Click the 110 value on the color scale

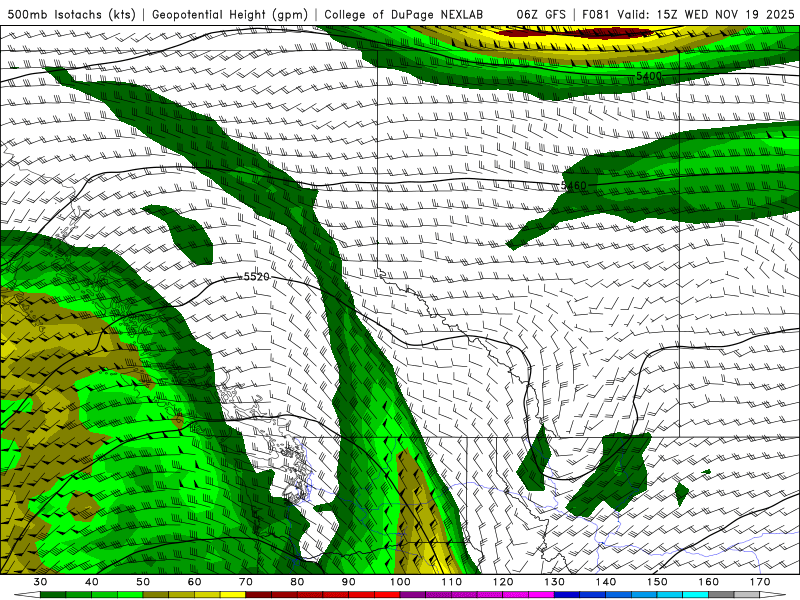pos(452,582)
